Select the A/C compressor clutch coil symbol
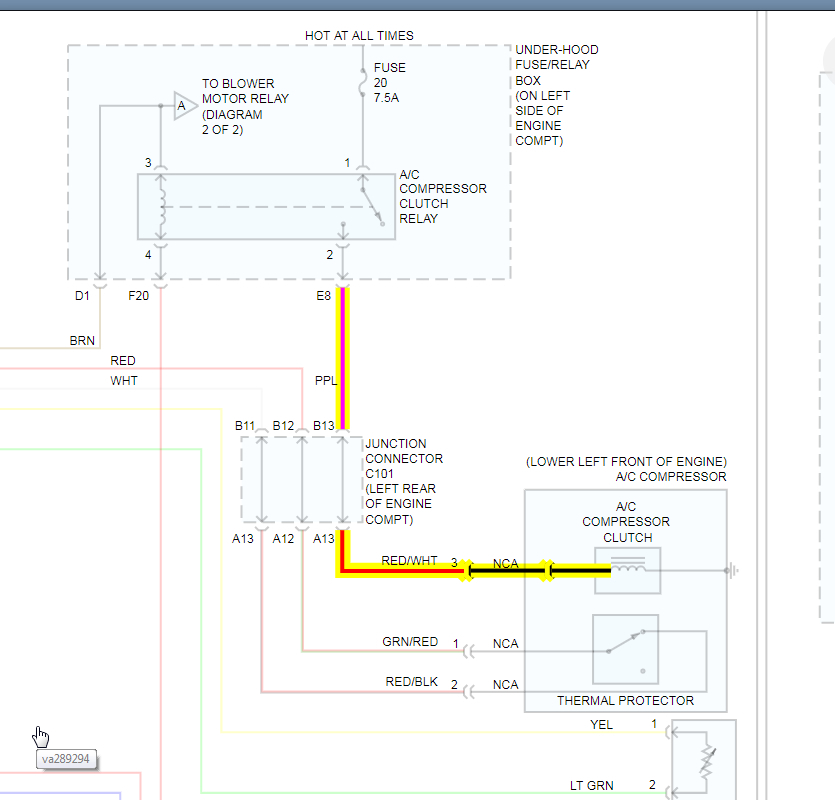The image size is (835, 800). tap(627, 570)
